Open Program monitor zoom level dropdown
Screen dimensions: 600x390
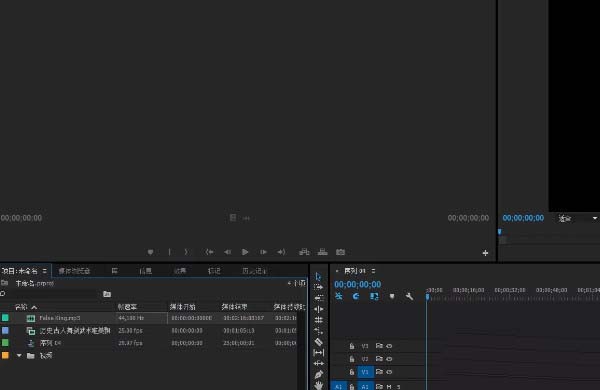pos(578,219)
